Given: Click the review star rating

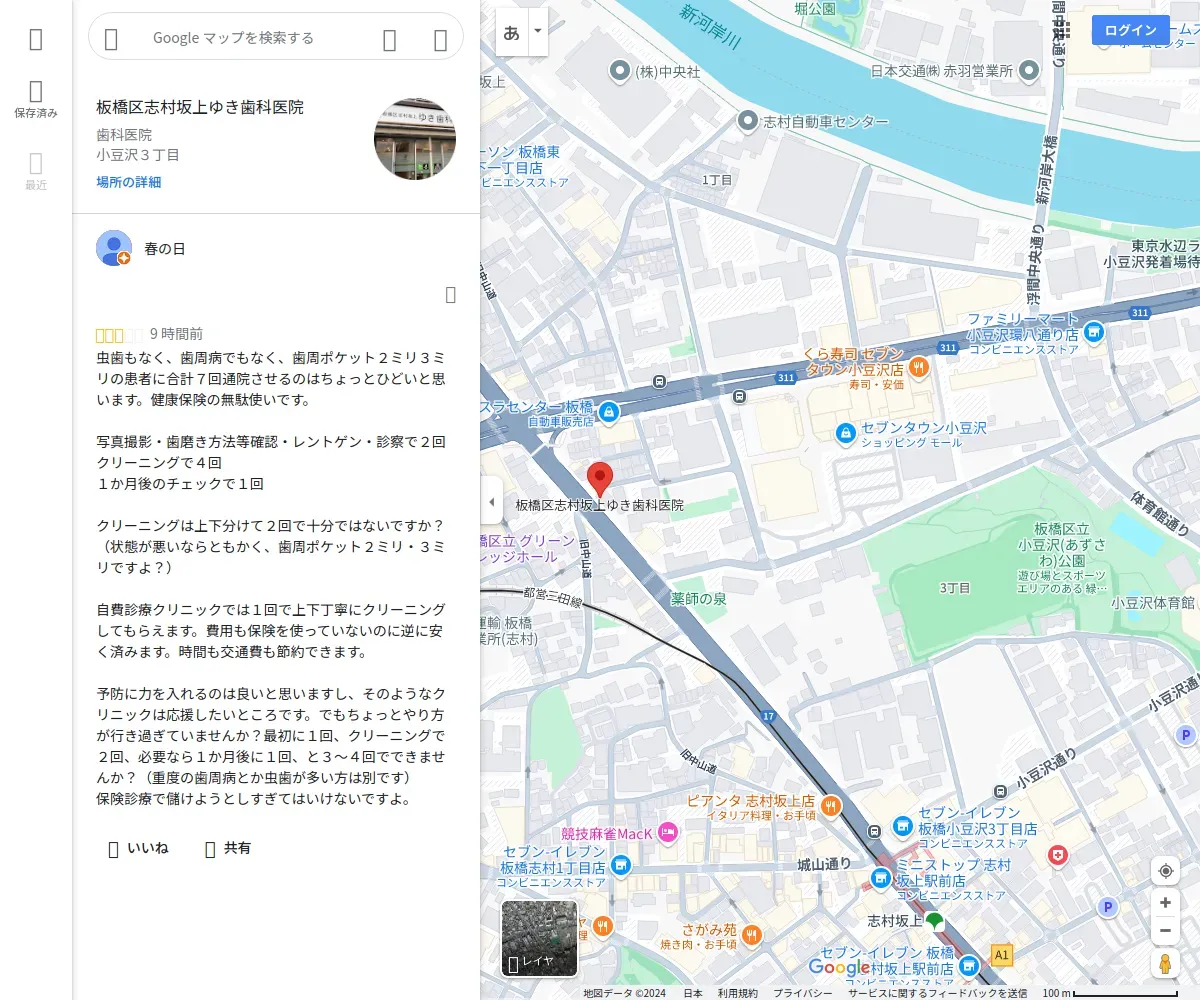Looking at the screenshot, I should click(x=119, y=335).
